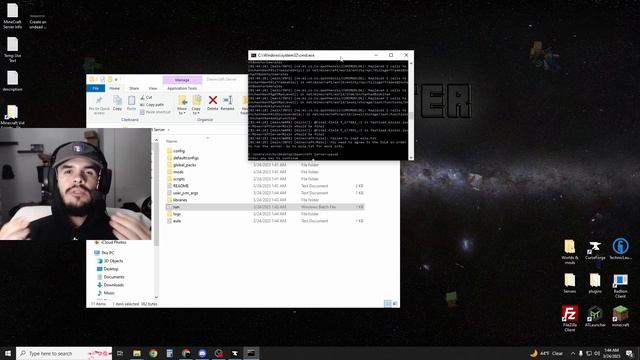
Task: Click the Delete icon in Explorer ribbon
Action: click(213, 102)
